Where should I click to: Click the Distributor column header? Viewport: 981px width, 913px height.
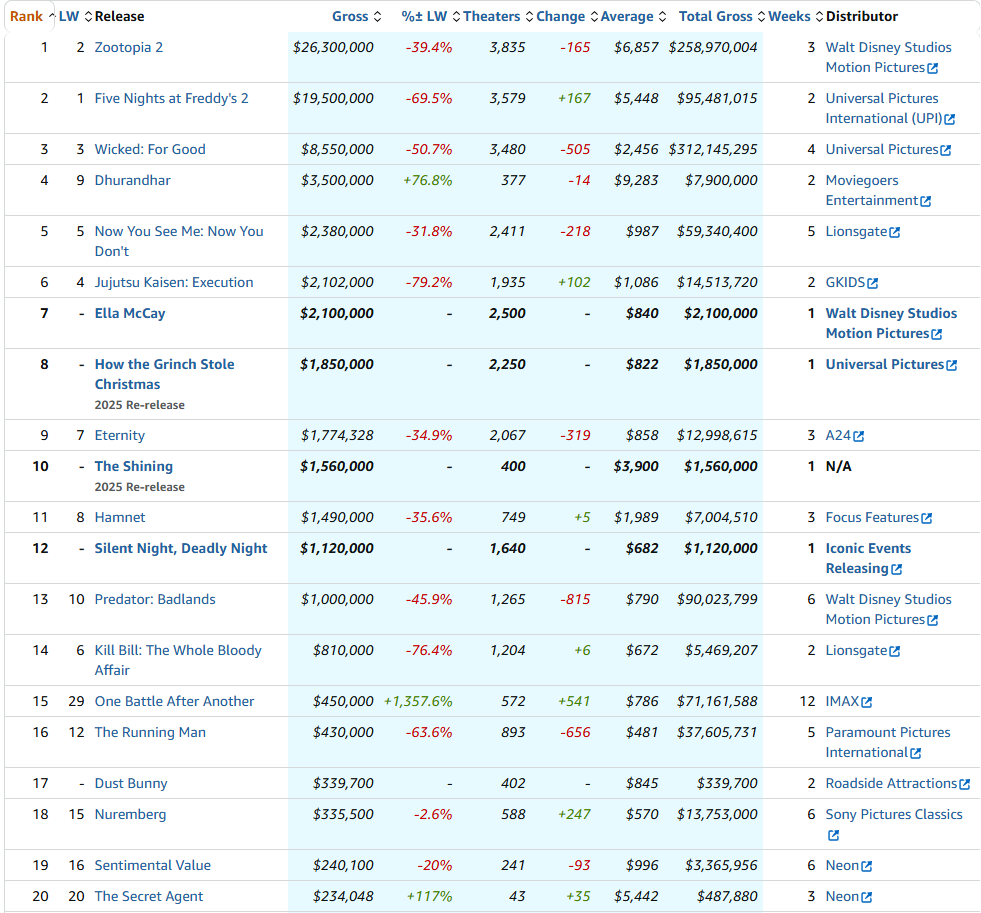coord(861,16)
